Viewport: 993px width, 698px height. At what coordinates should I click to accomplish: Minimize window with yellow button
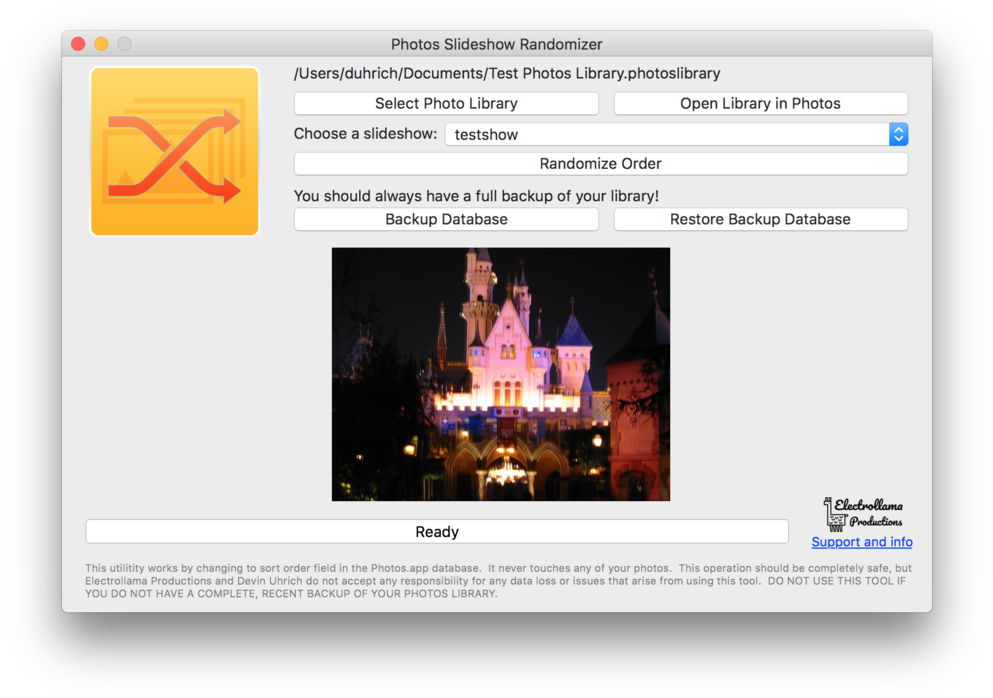101,44
